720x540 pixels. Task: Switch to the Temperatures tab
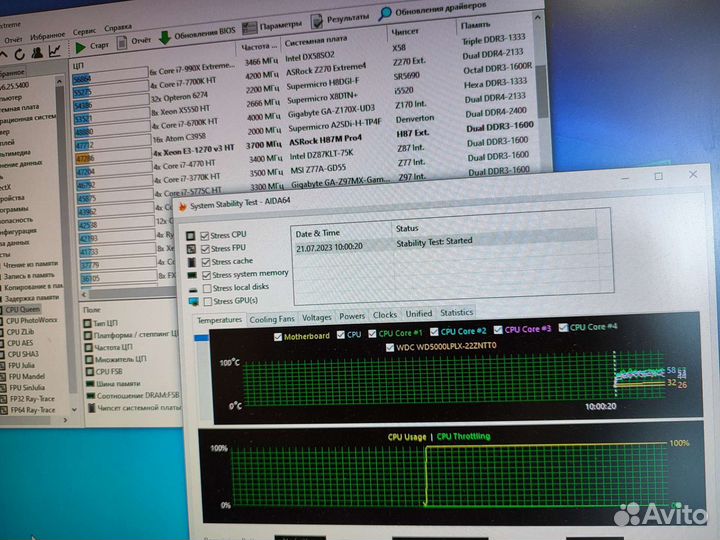coord(219,320)
